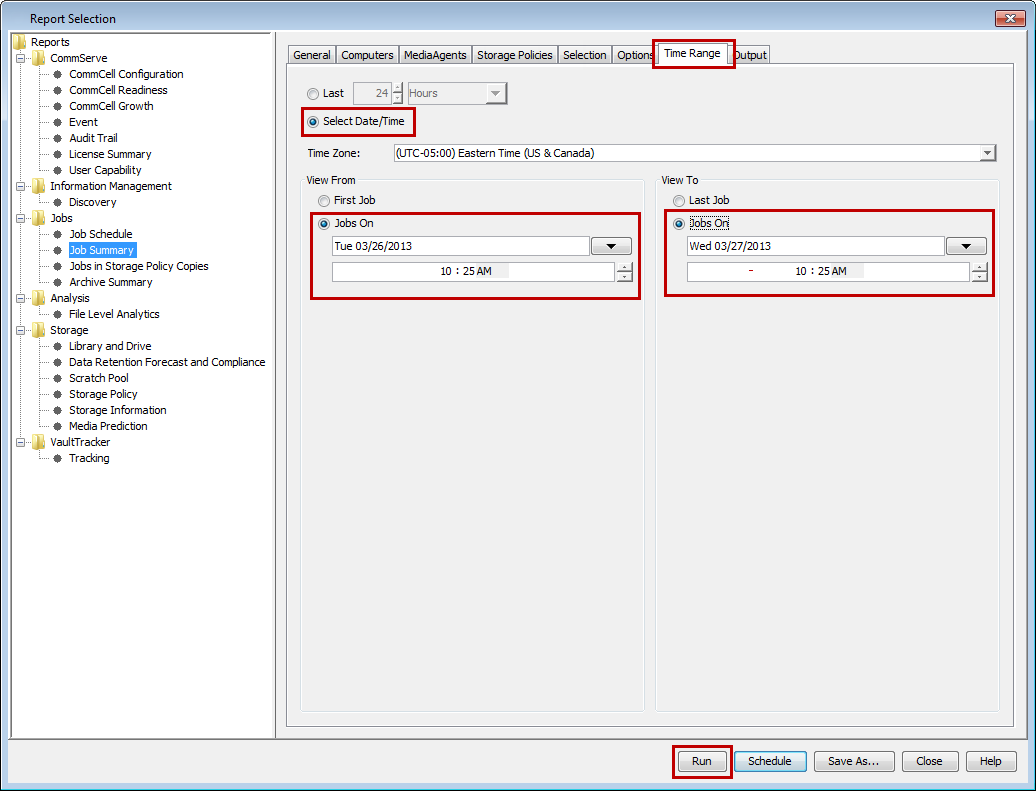
Task: Click the Information Management folder icon
Action: 39,186
